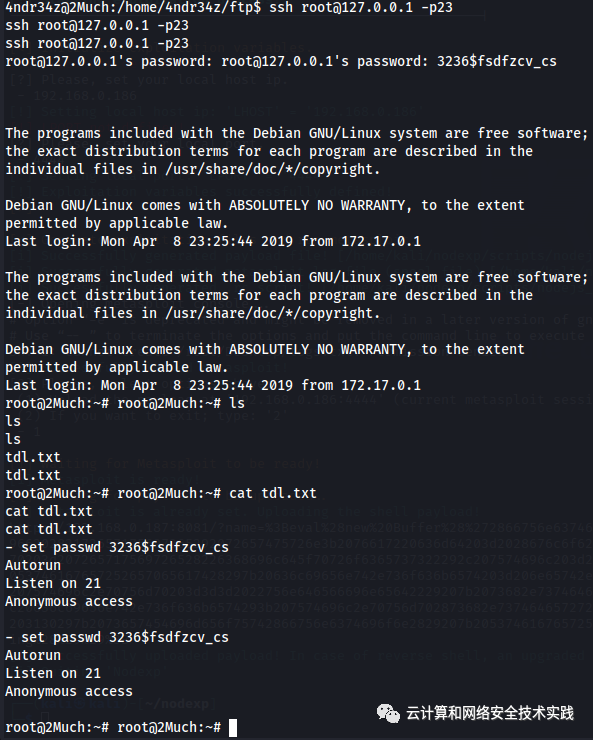Click the second 'Listen on 21' line
Viewport: 593px width, 740px height.
point(53,673)
